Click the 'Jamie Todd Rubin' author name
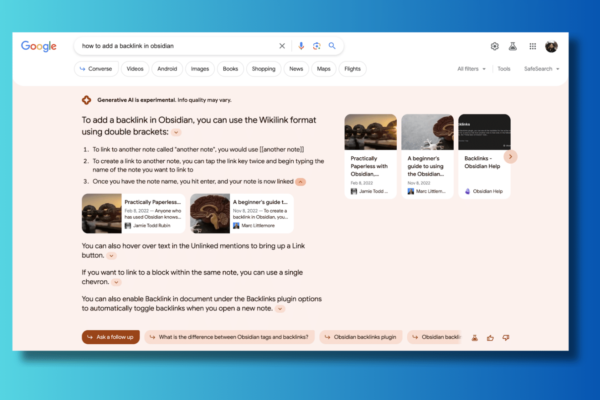The width and height of the screenshot is (600, 400). pos(152,226)
